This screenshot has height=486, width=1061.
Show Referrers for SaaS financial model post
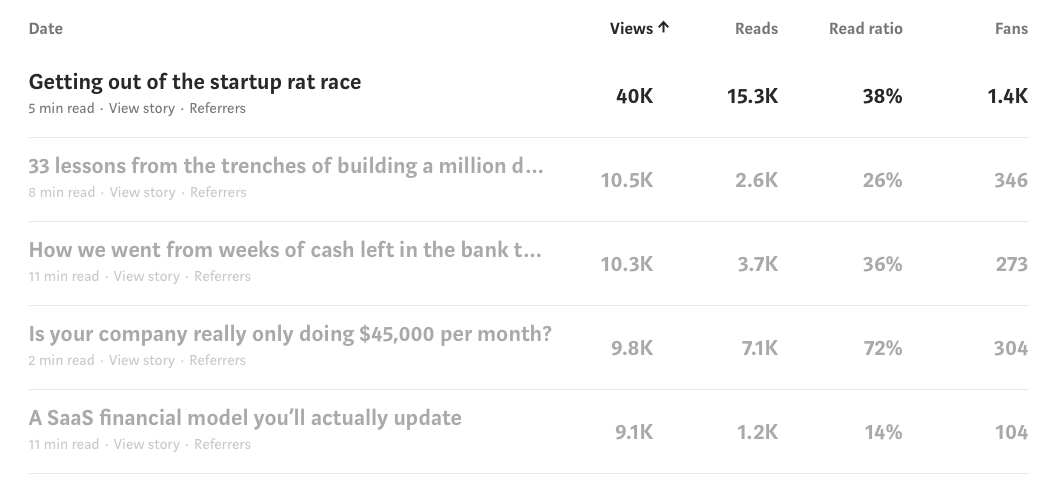[222, 444]
